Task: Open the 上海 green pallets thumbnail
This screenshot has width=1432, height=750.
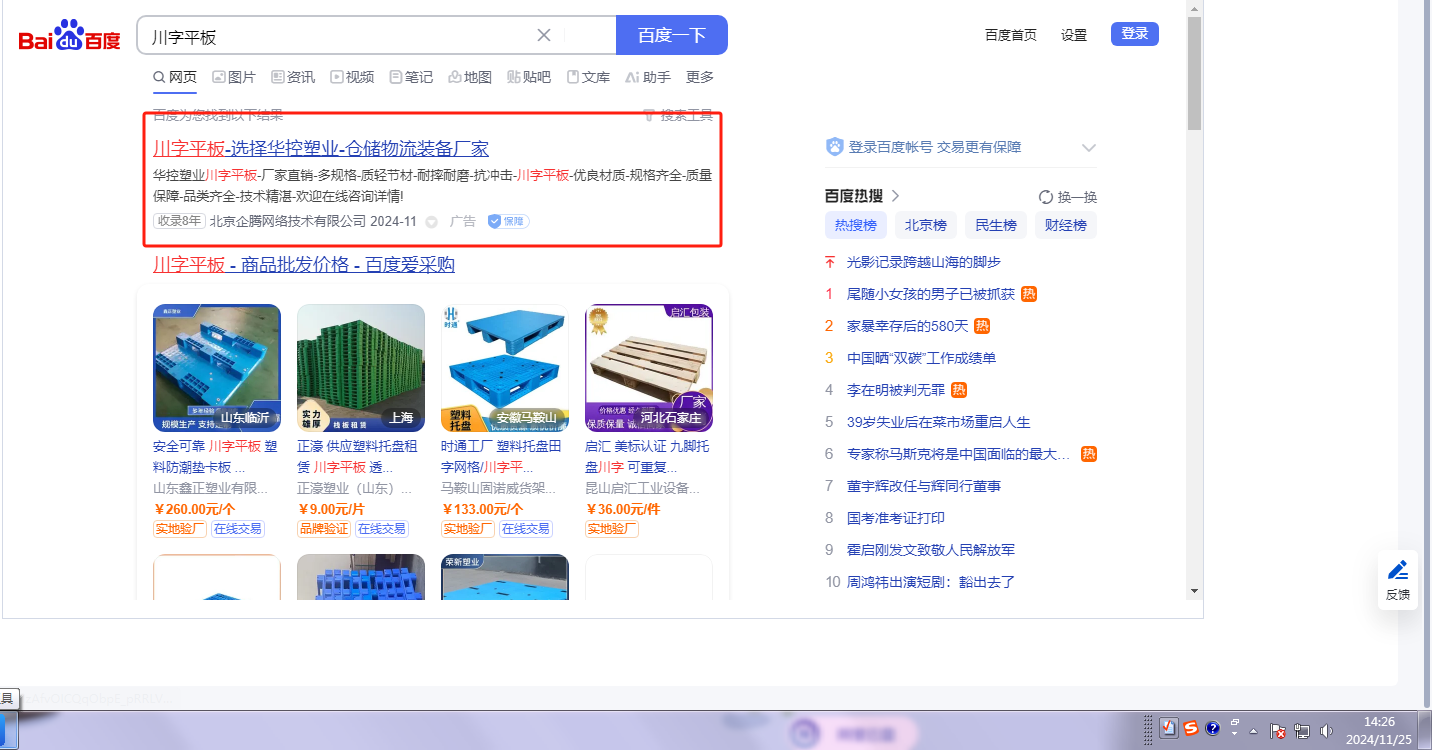Action: [361, 368]
